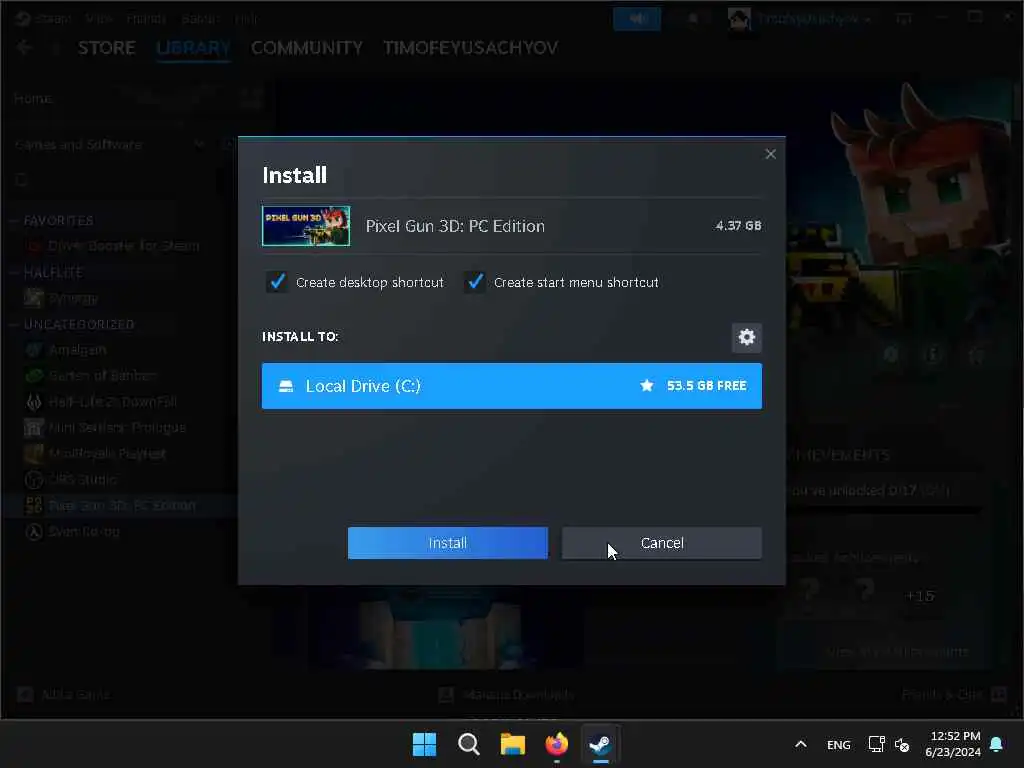Click the drive icon beside Local Drive

286,386
